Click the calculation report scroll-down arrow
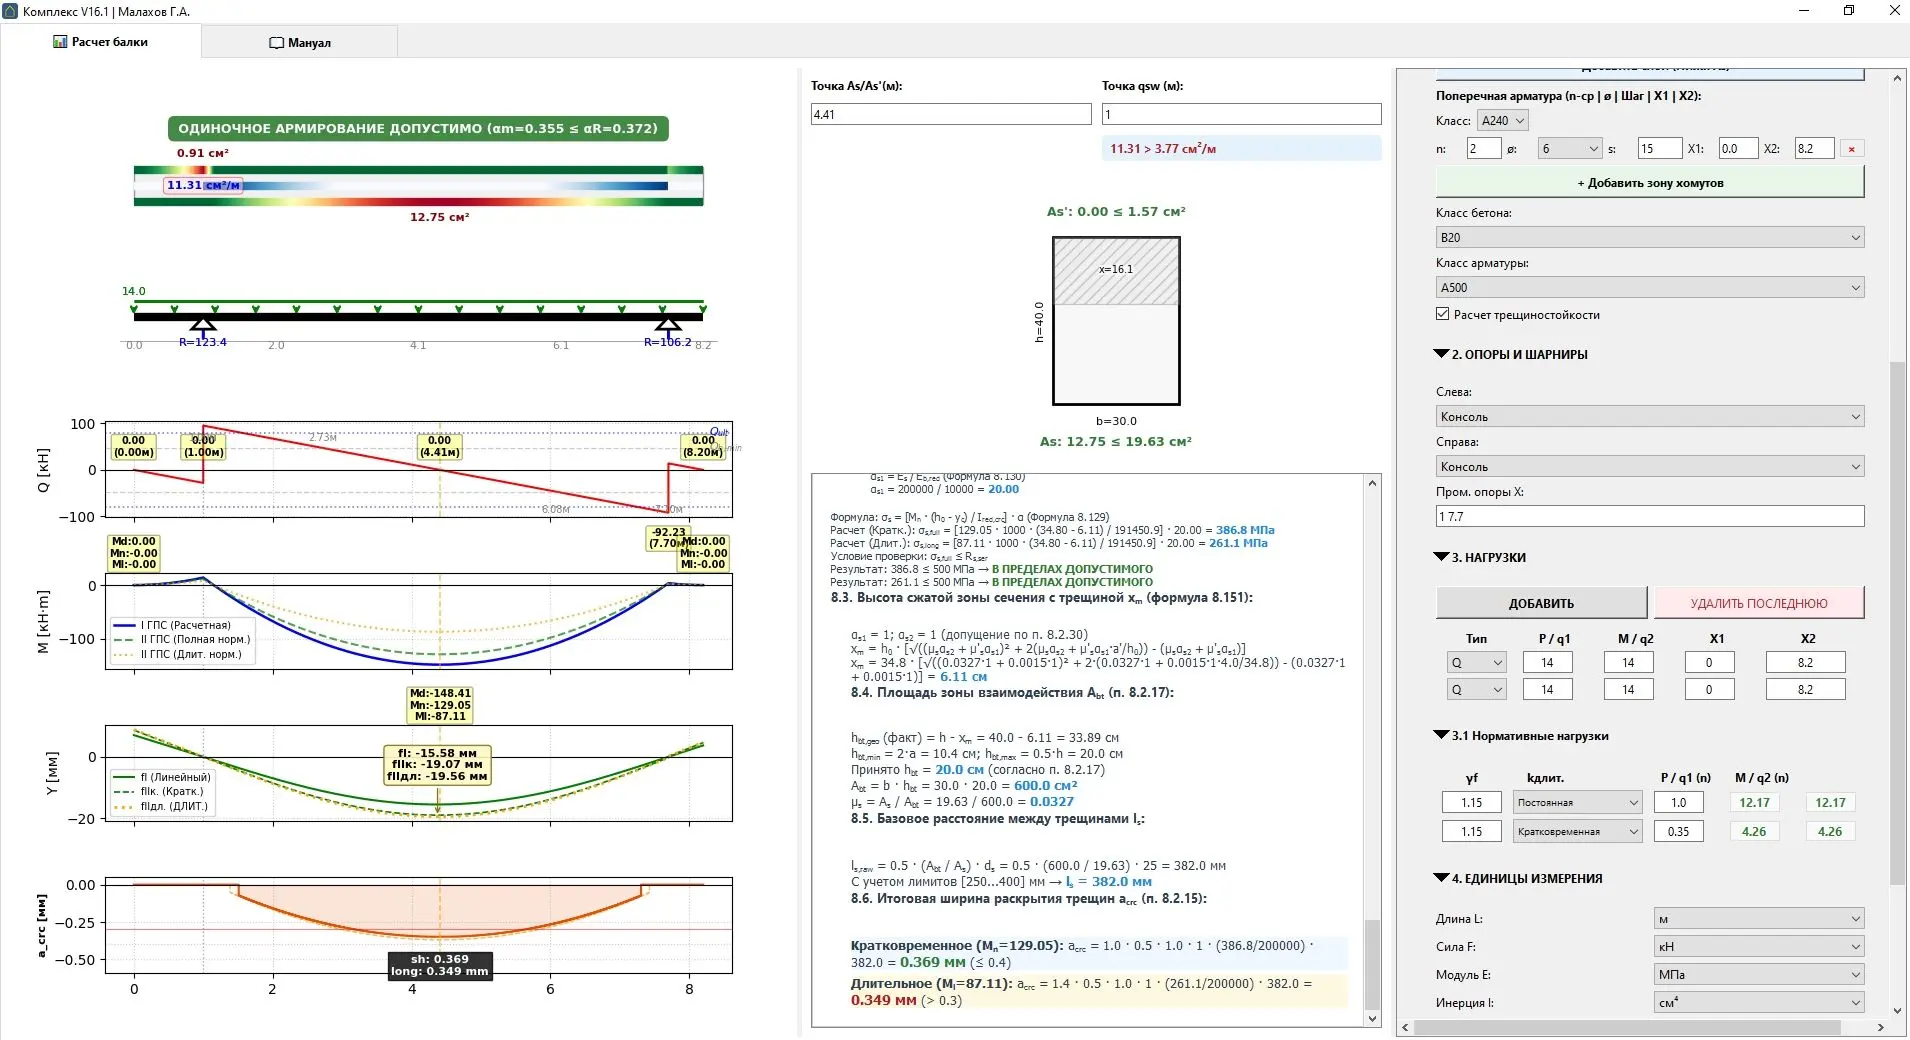 point(1372,1018)
